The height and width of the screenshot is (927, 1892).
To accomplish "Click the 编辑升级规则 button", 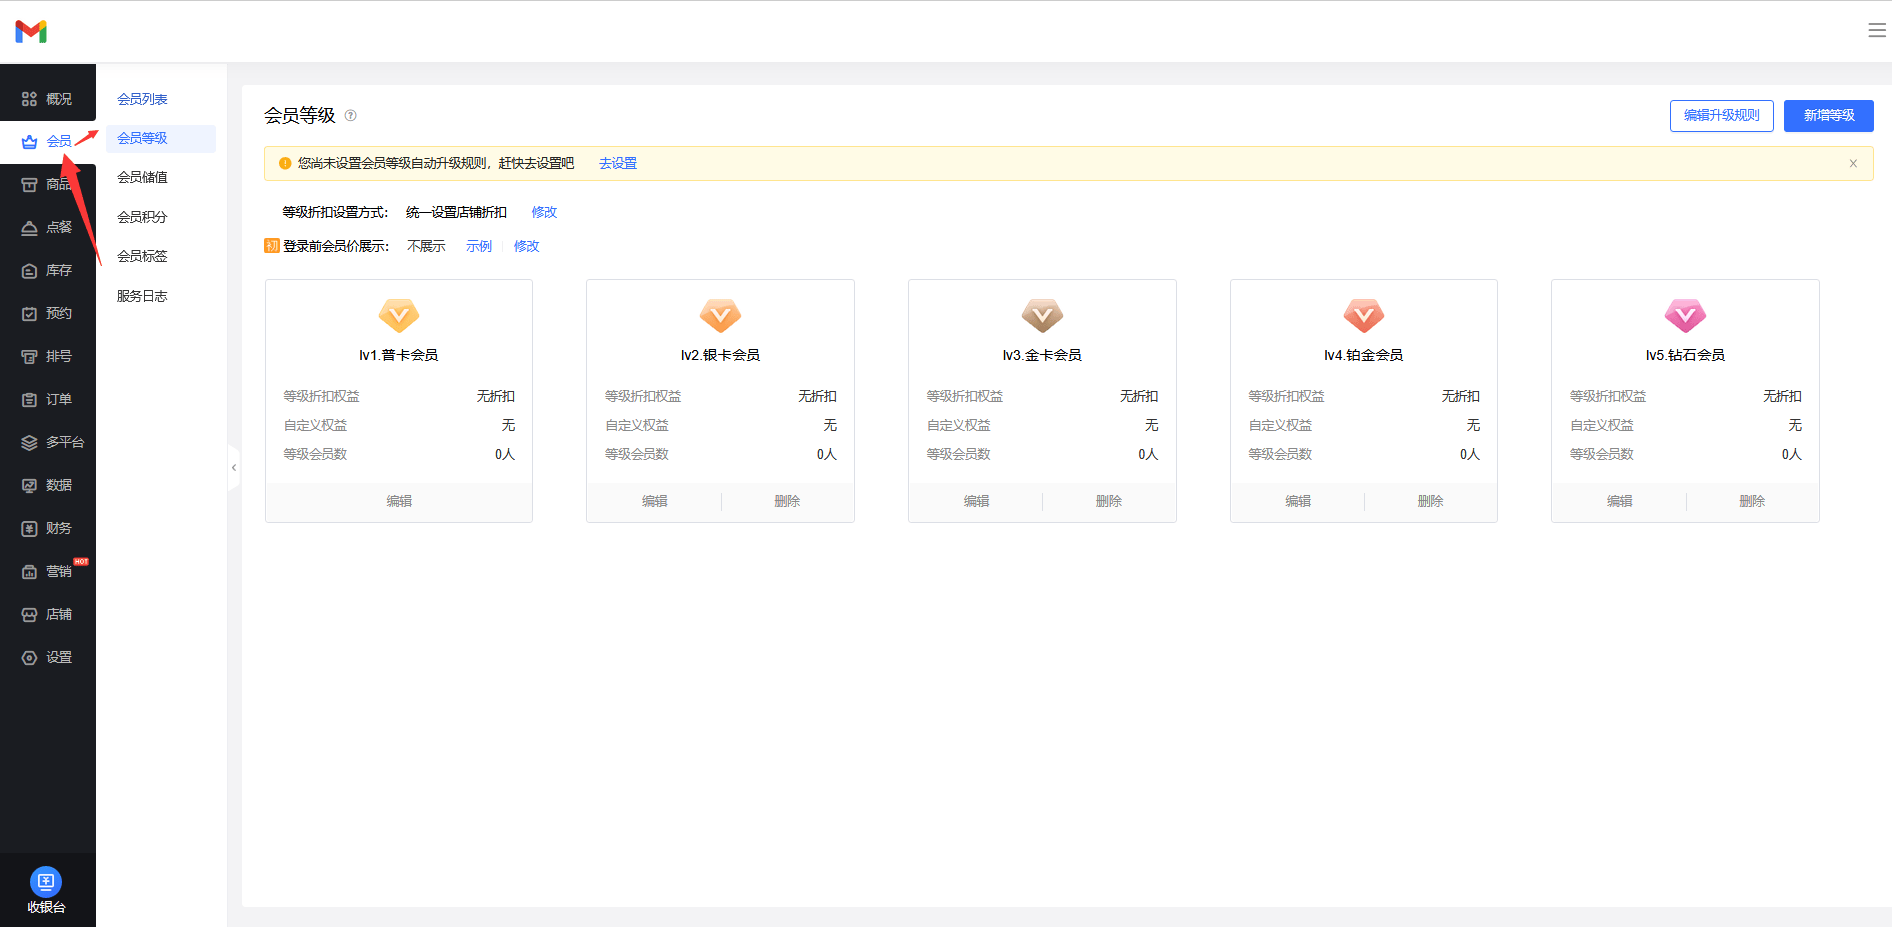I will 1721,116.
